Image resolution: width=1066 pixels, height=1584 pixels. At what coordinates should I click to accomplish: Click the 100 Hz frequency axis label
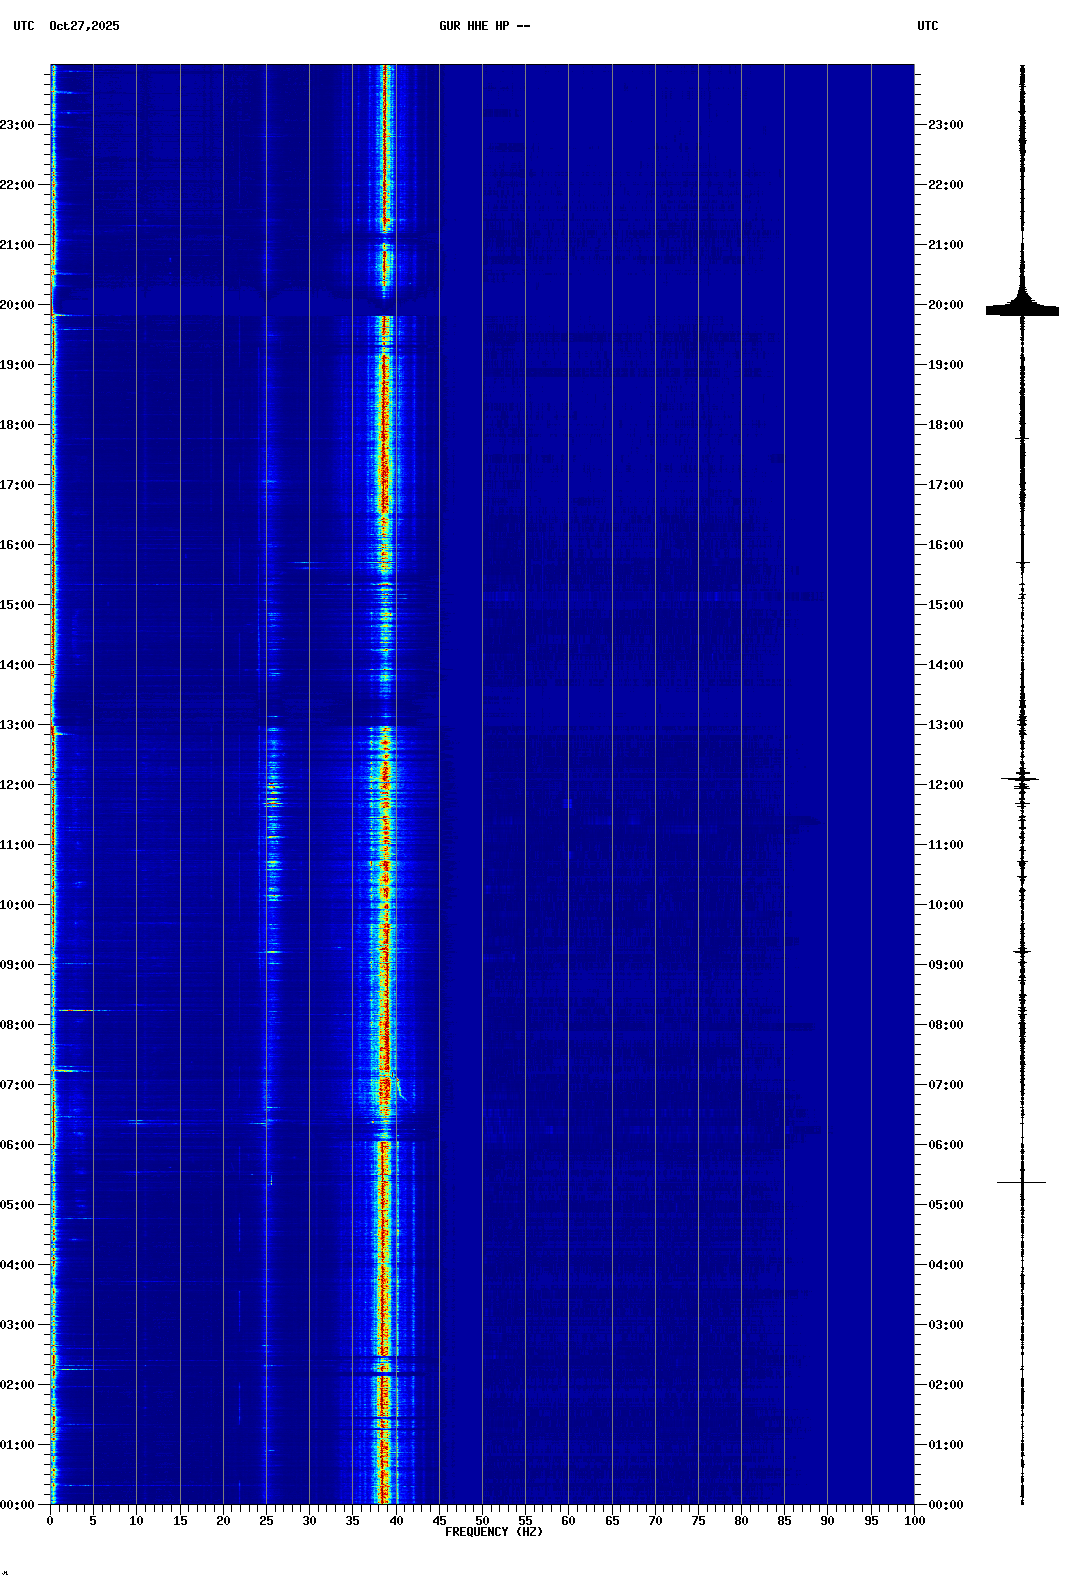point(914,1521)
